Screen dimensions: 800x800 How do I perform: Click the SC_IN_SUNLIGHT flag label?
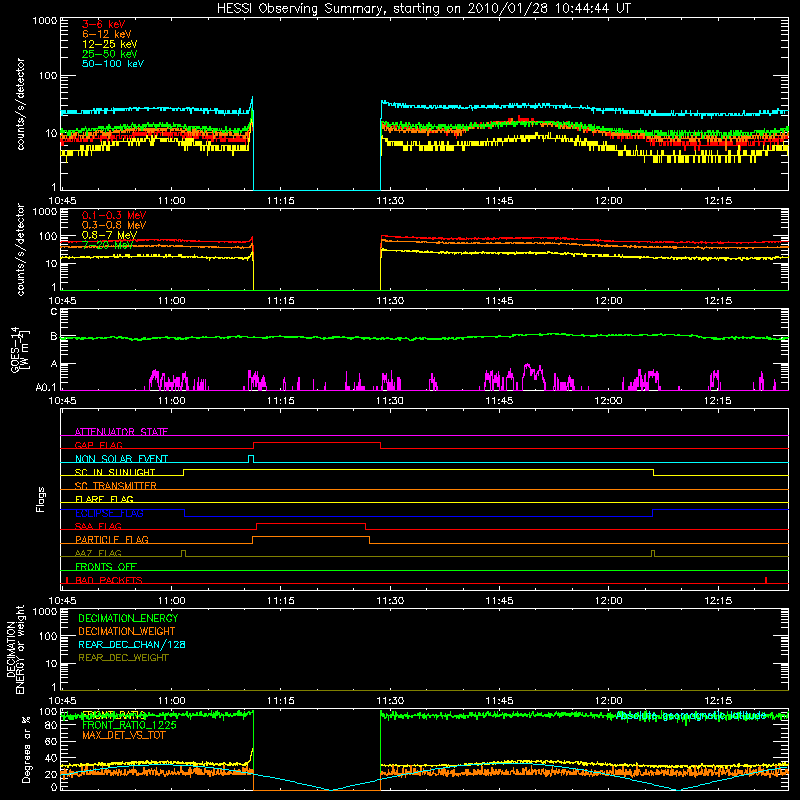(115, 472)
